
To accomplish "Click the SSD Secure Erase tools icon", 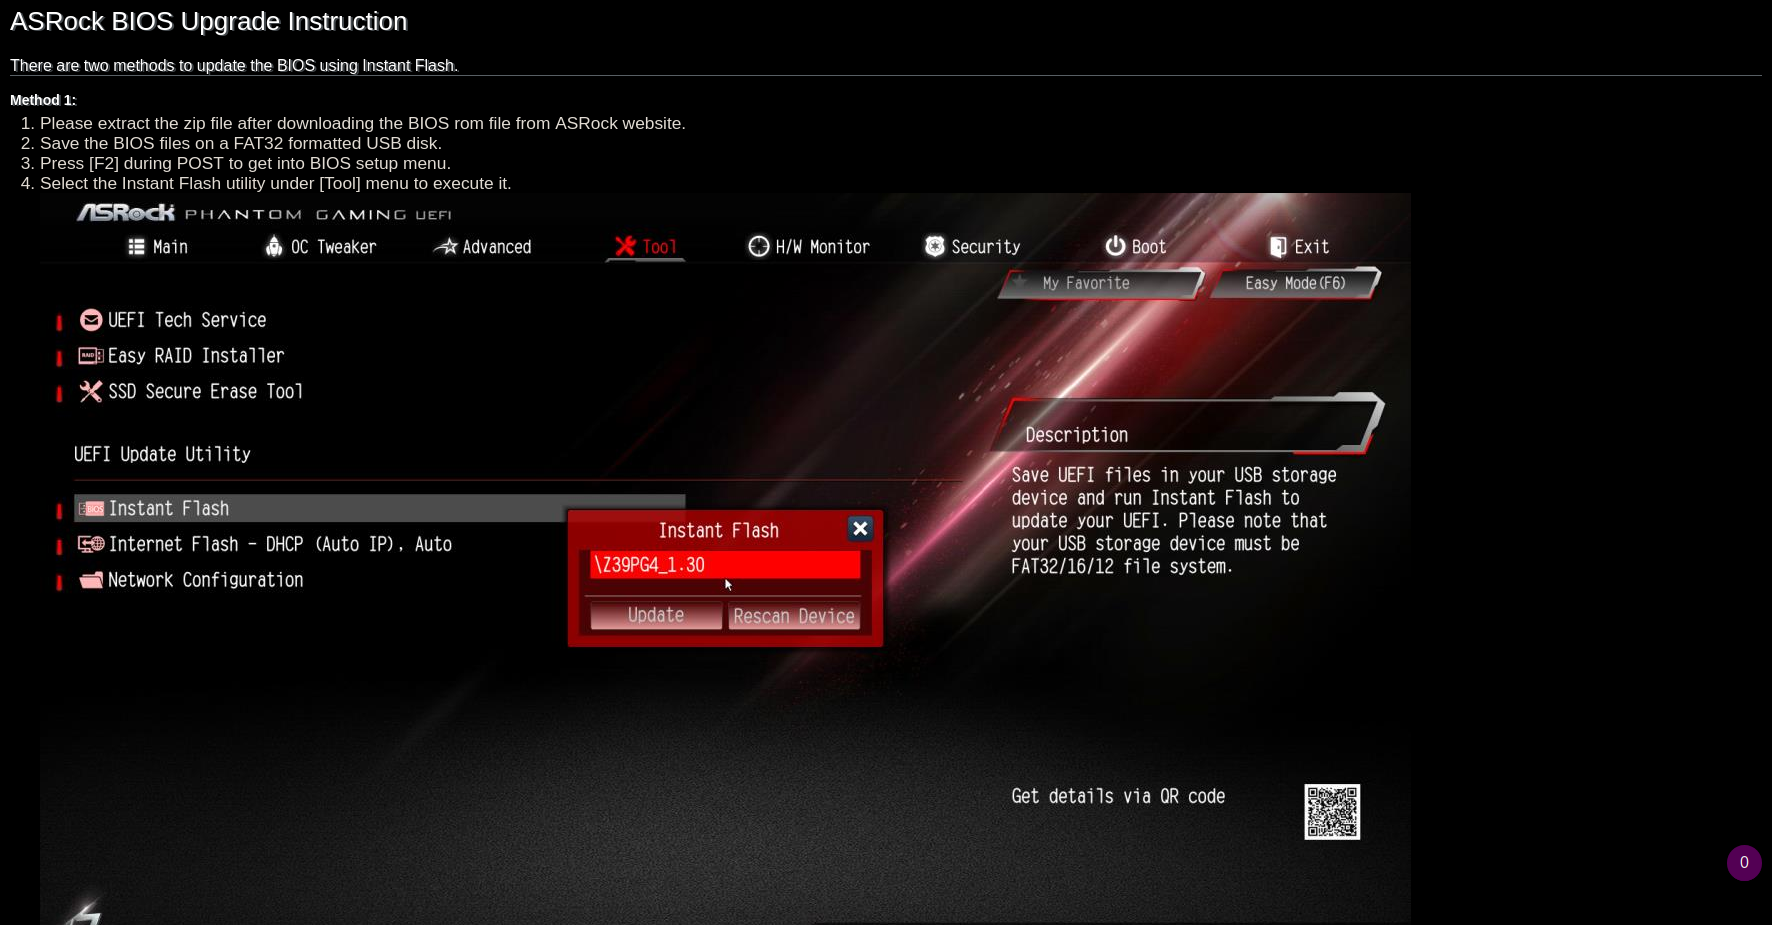I will [x=91, y=392].
